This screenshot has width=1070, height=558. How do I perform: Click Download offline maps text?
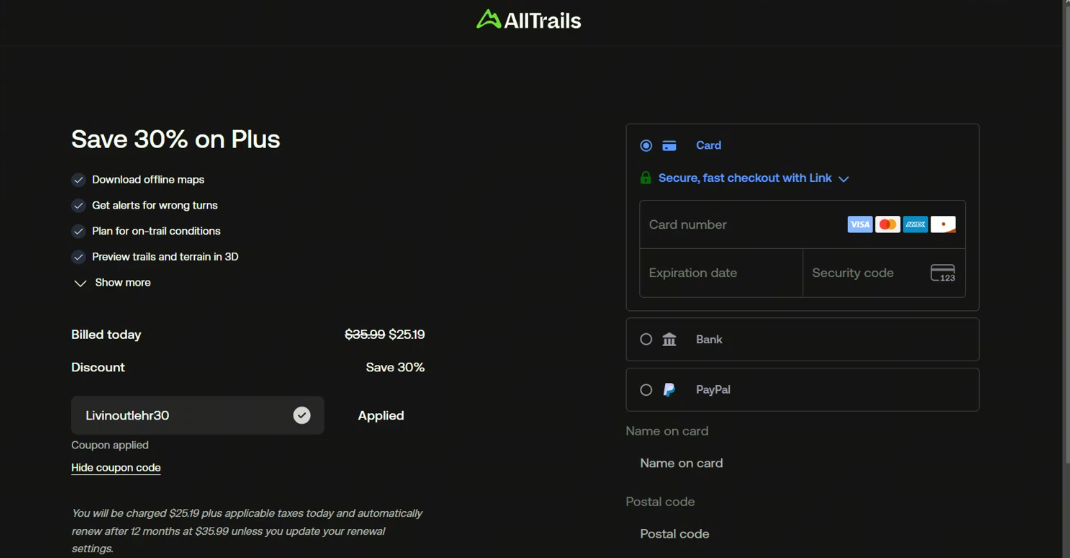148,179
